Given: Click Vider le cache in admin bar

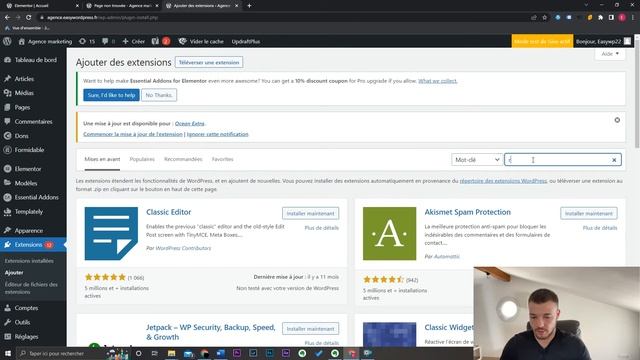Looking at the screenshot, I should point(201,41).
